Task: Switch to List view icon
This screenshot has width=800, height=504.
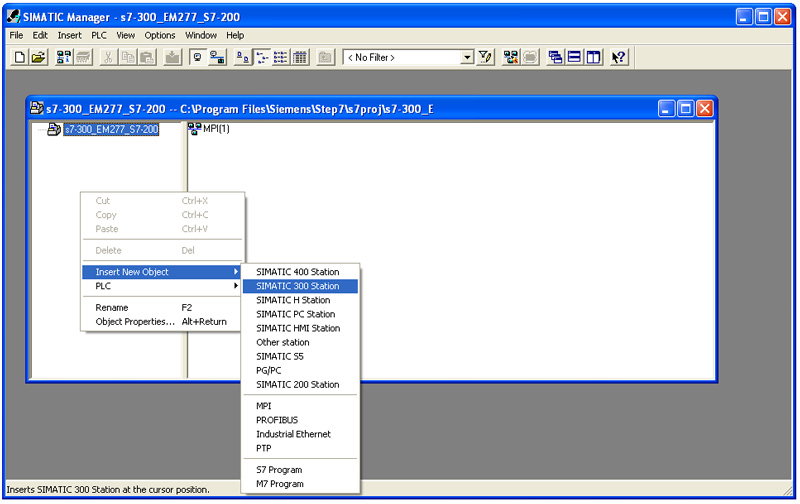Action: tap(281, 57)
